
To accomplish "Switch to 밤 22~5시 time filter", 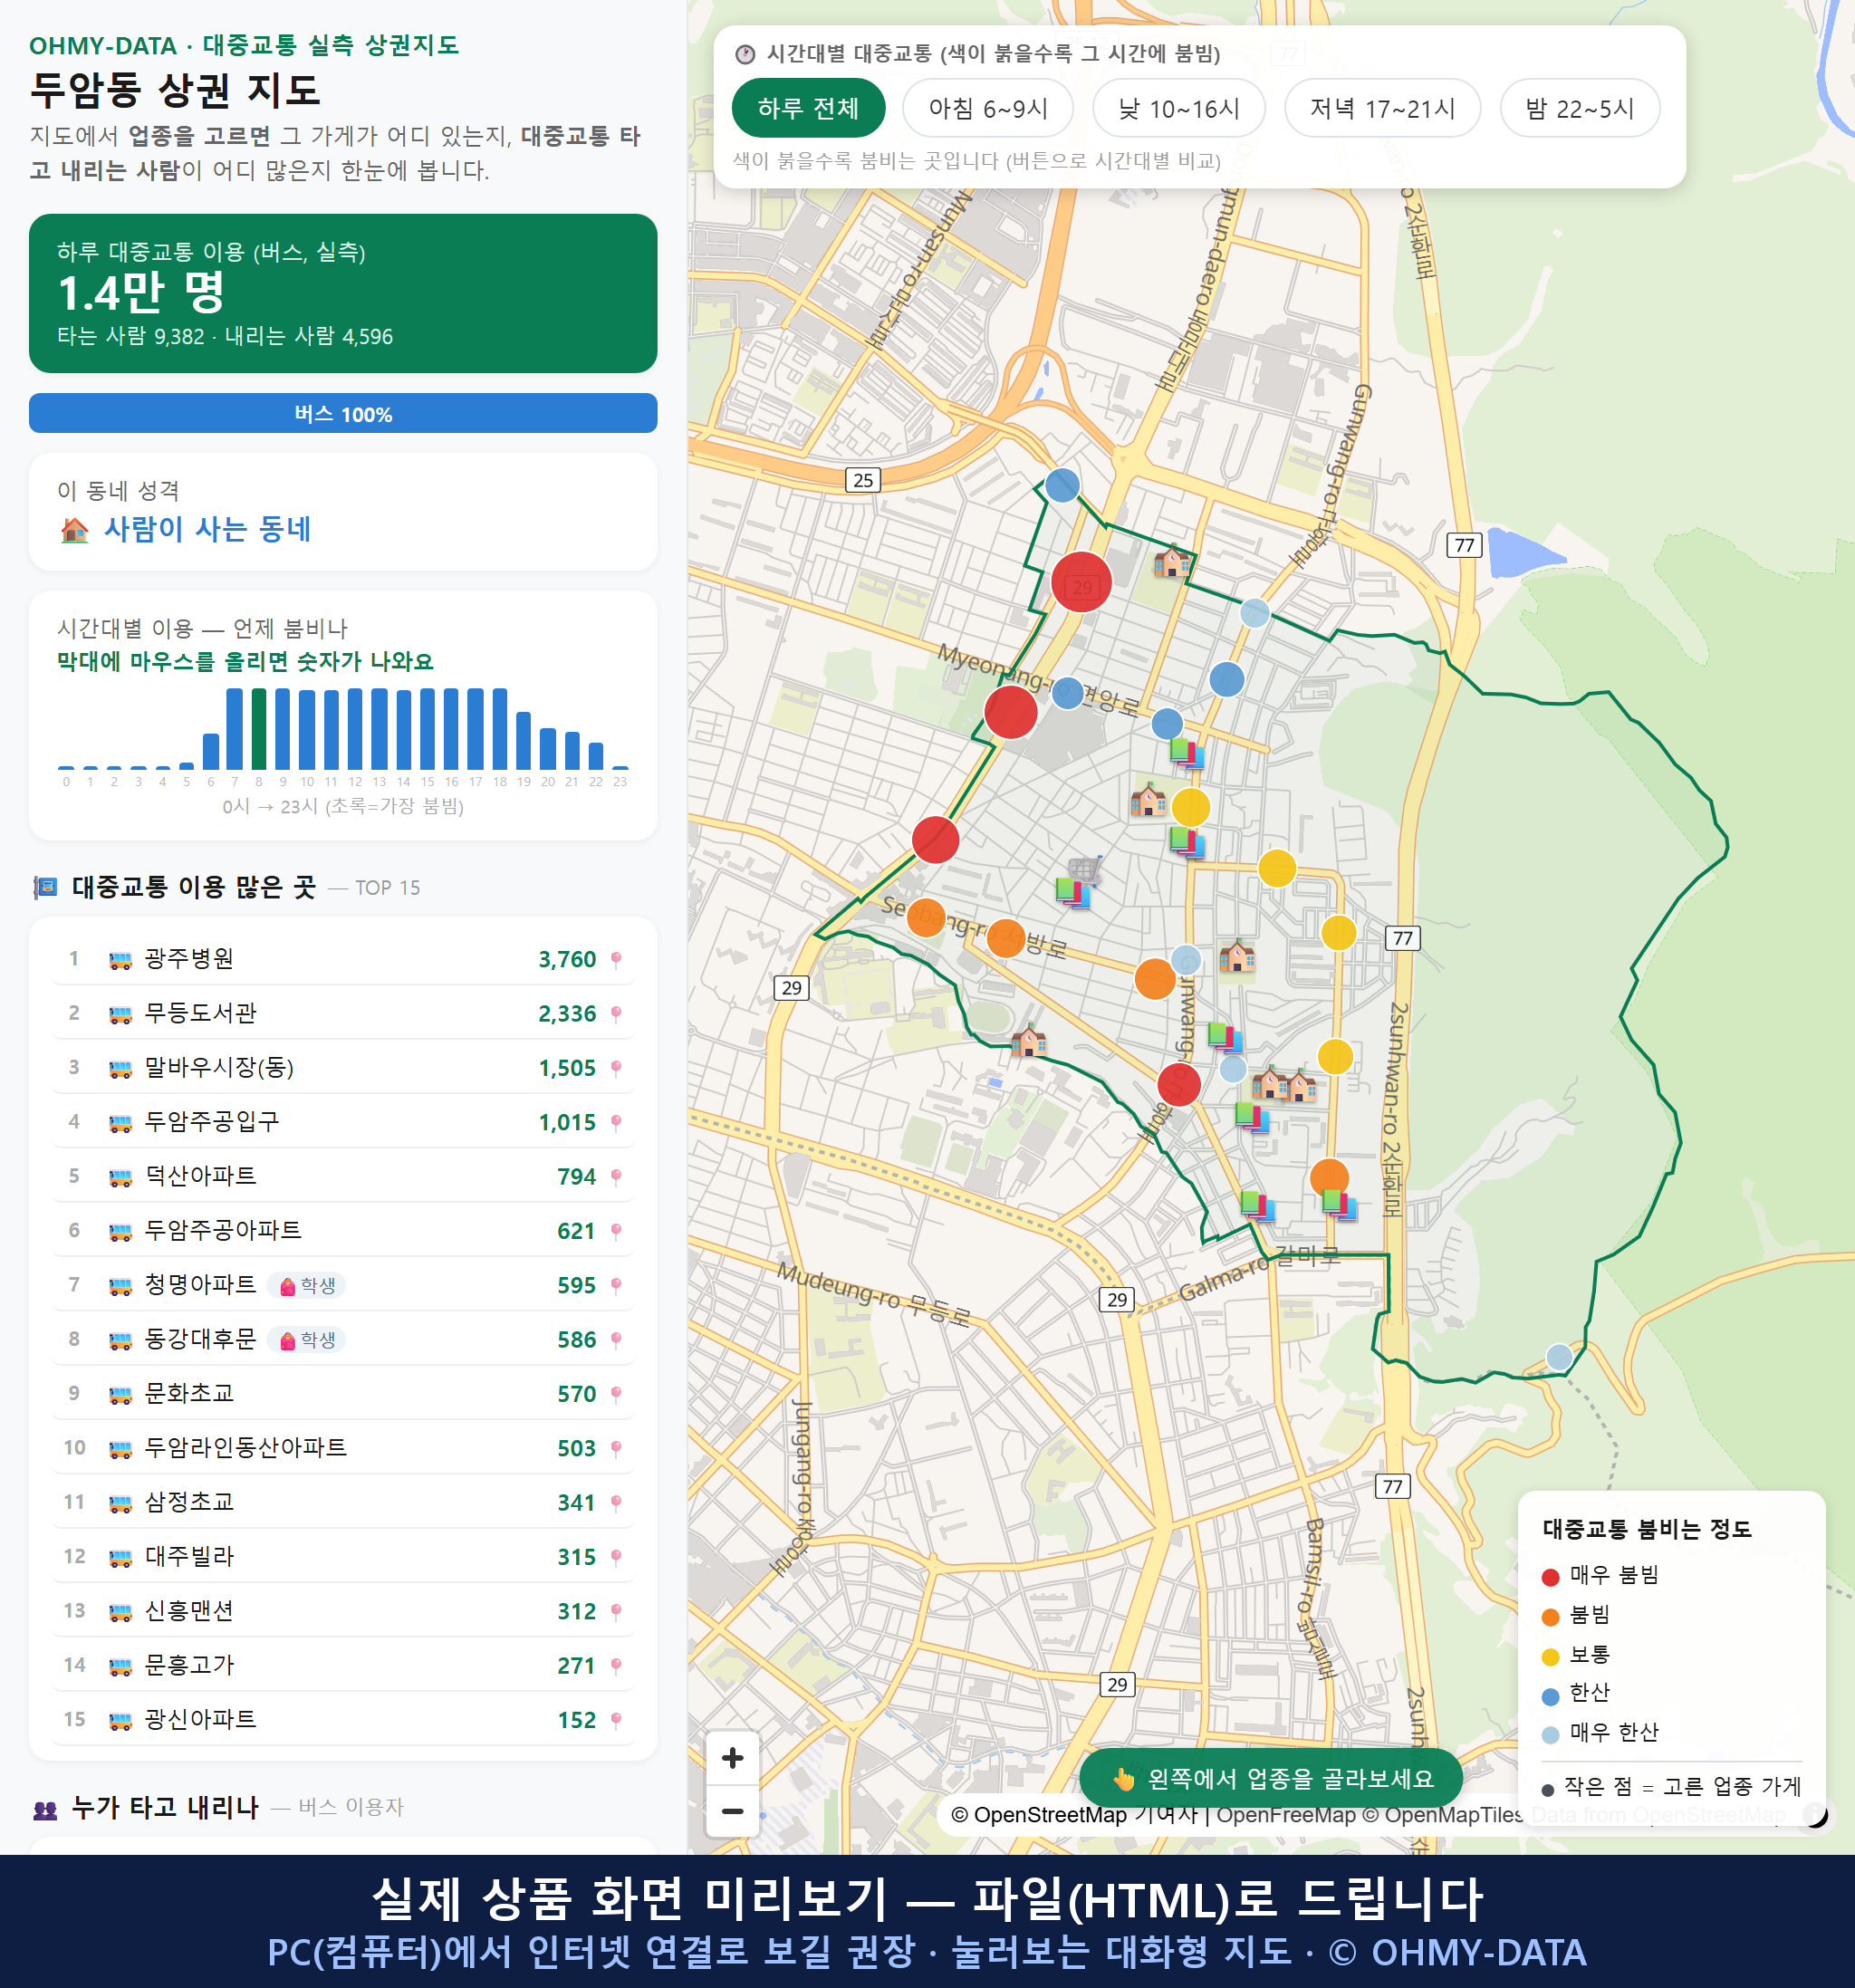I will (x=1580, y=108).
